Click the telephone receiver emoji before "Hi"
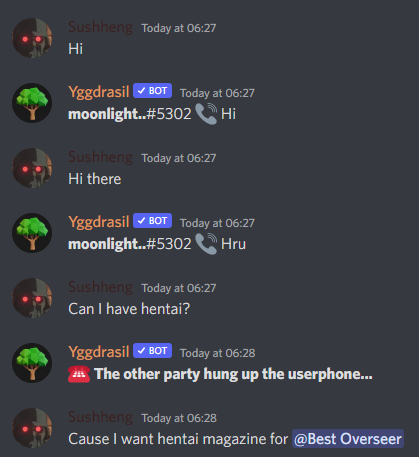The width and height of the screenshot is (419, 457). pyautogui.click(x=206, y=114)
